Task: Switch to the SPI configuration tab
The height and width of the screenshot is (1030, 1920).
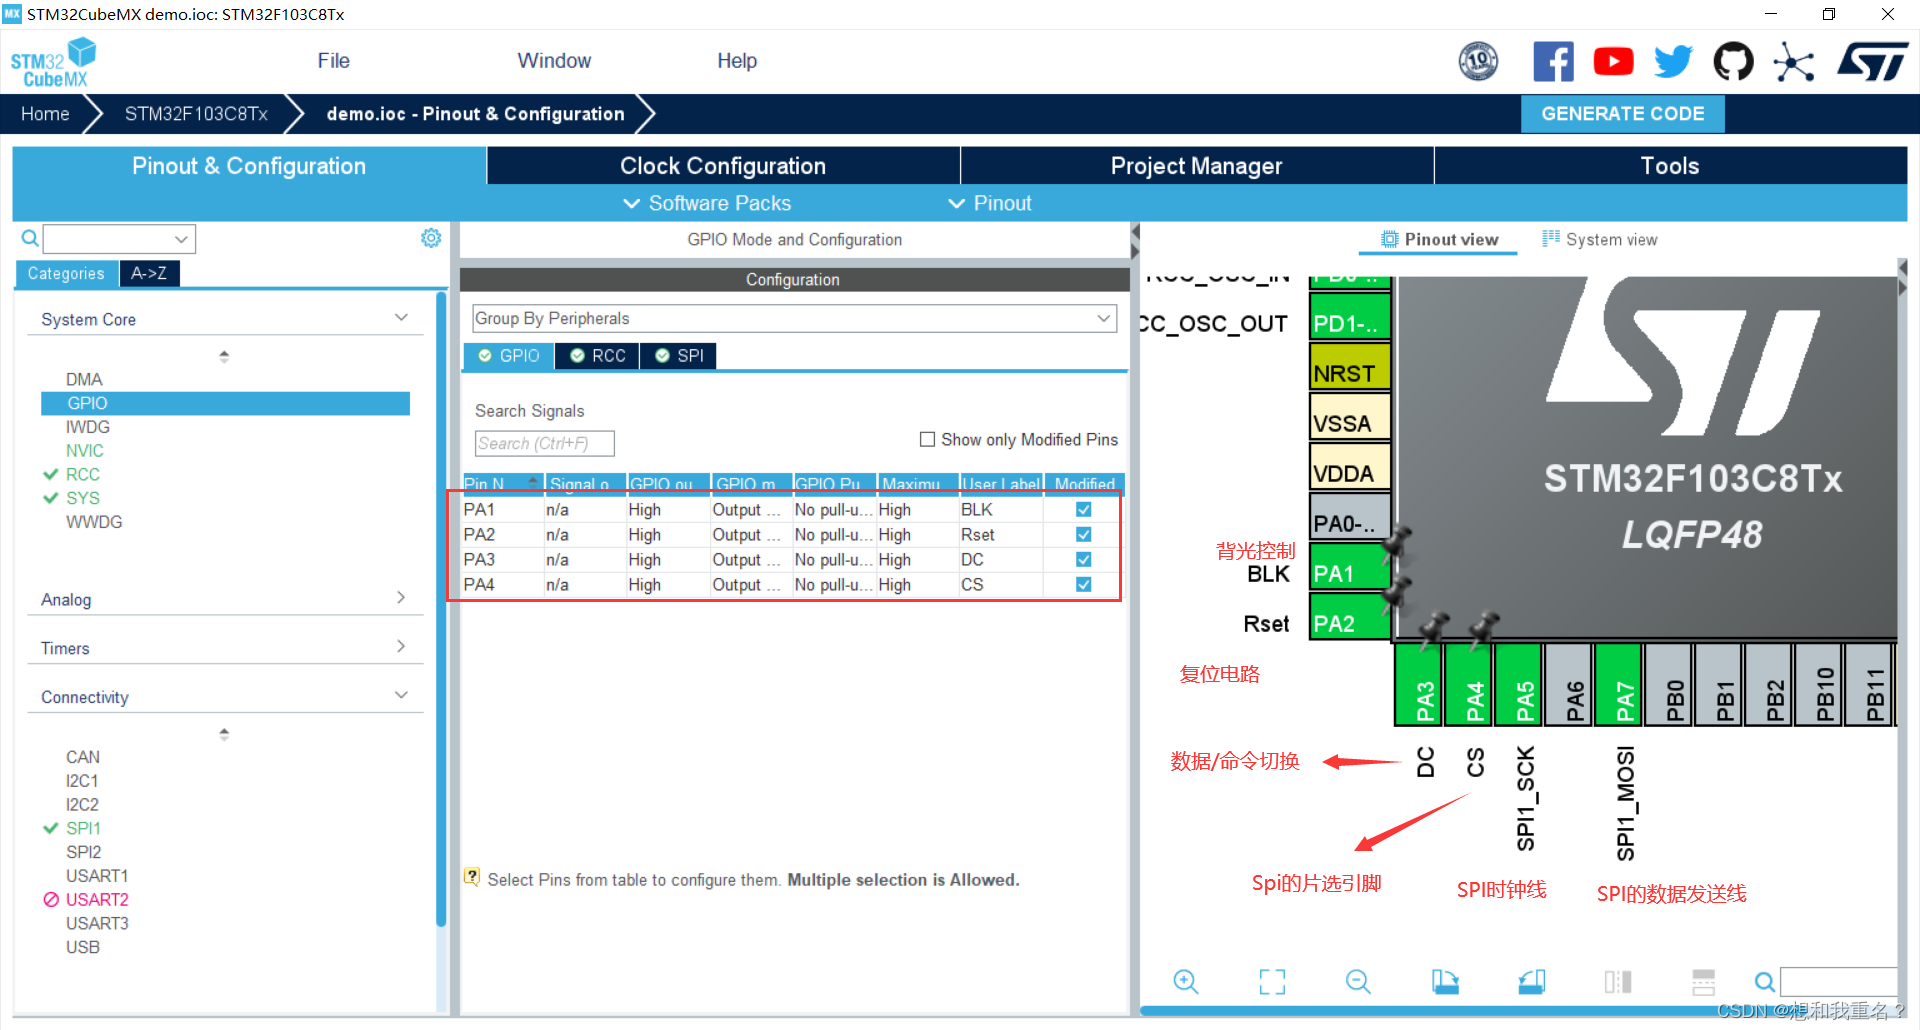Action: 679,356
